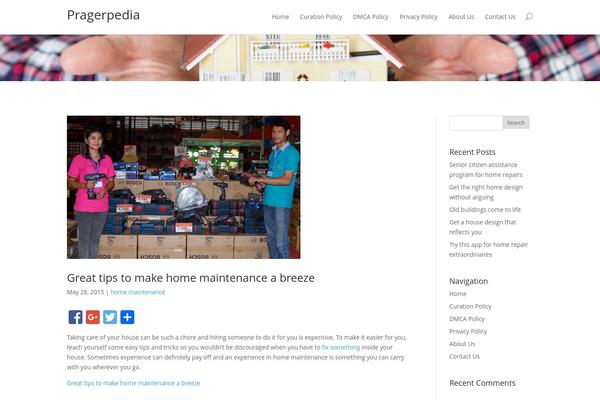Share the post on Twitter
The height and width of the screenshot is (400, 600).
pyautogui.click(x=110, y=317)
